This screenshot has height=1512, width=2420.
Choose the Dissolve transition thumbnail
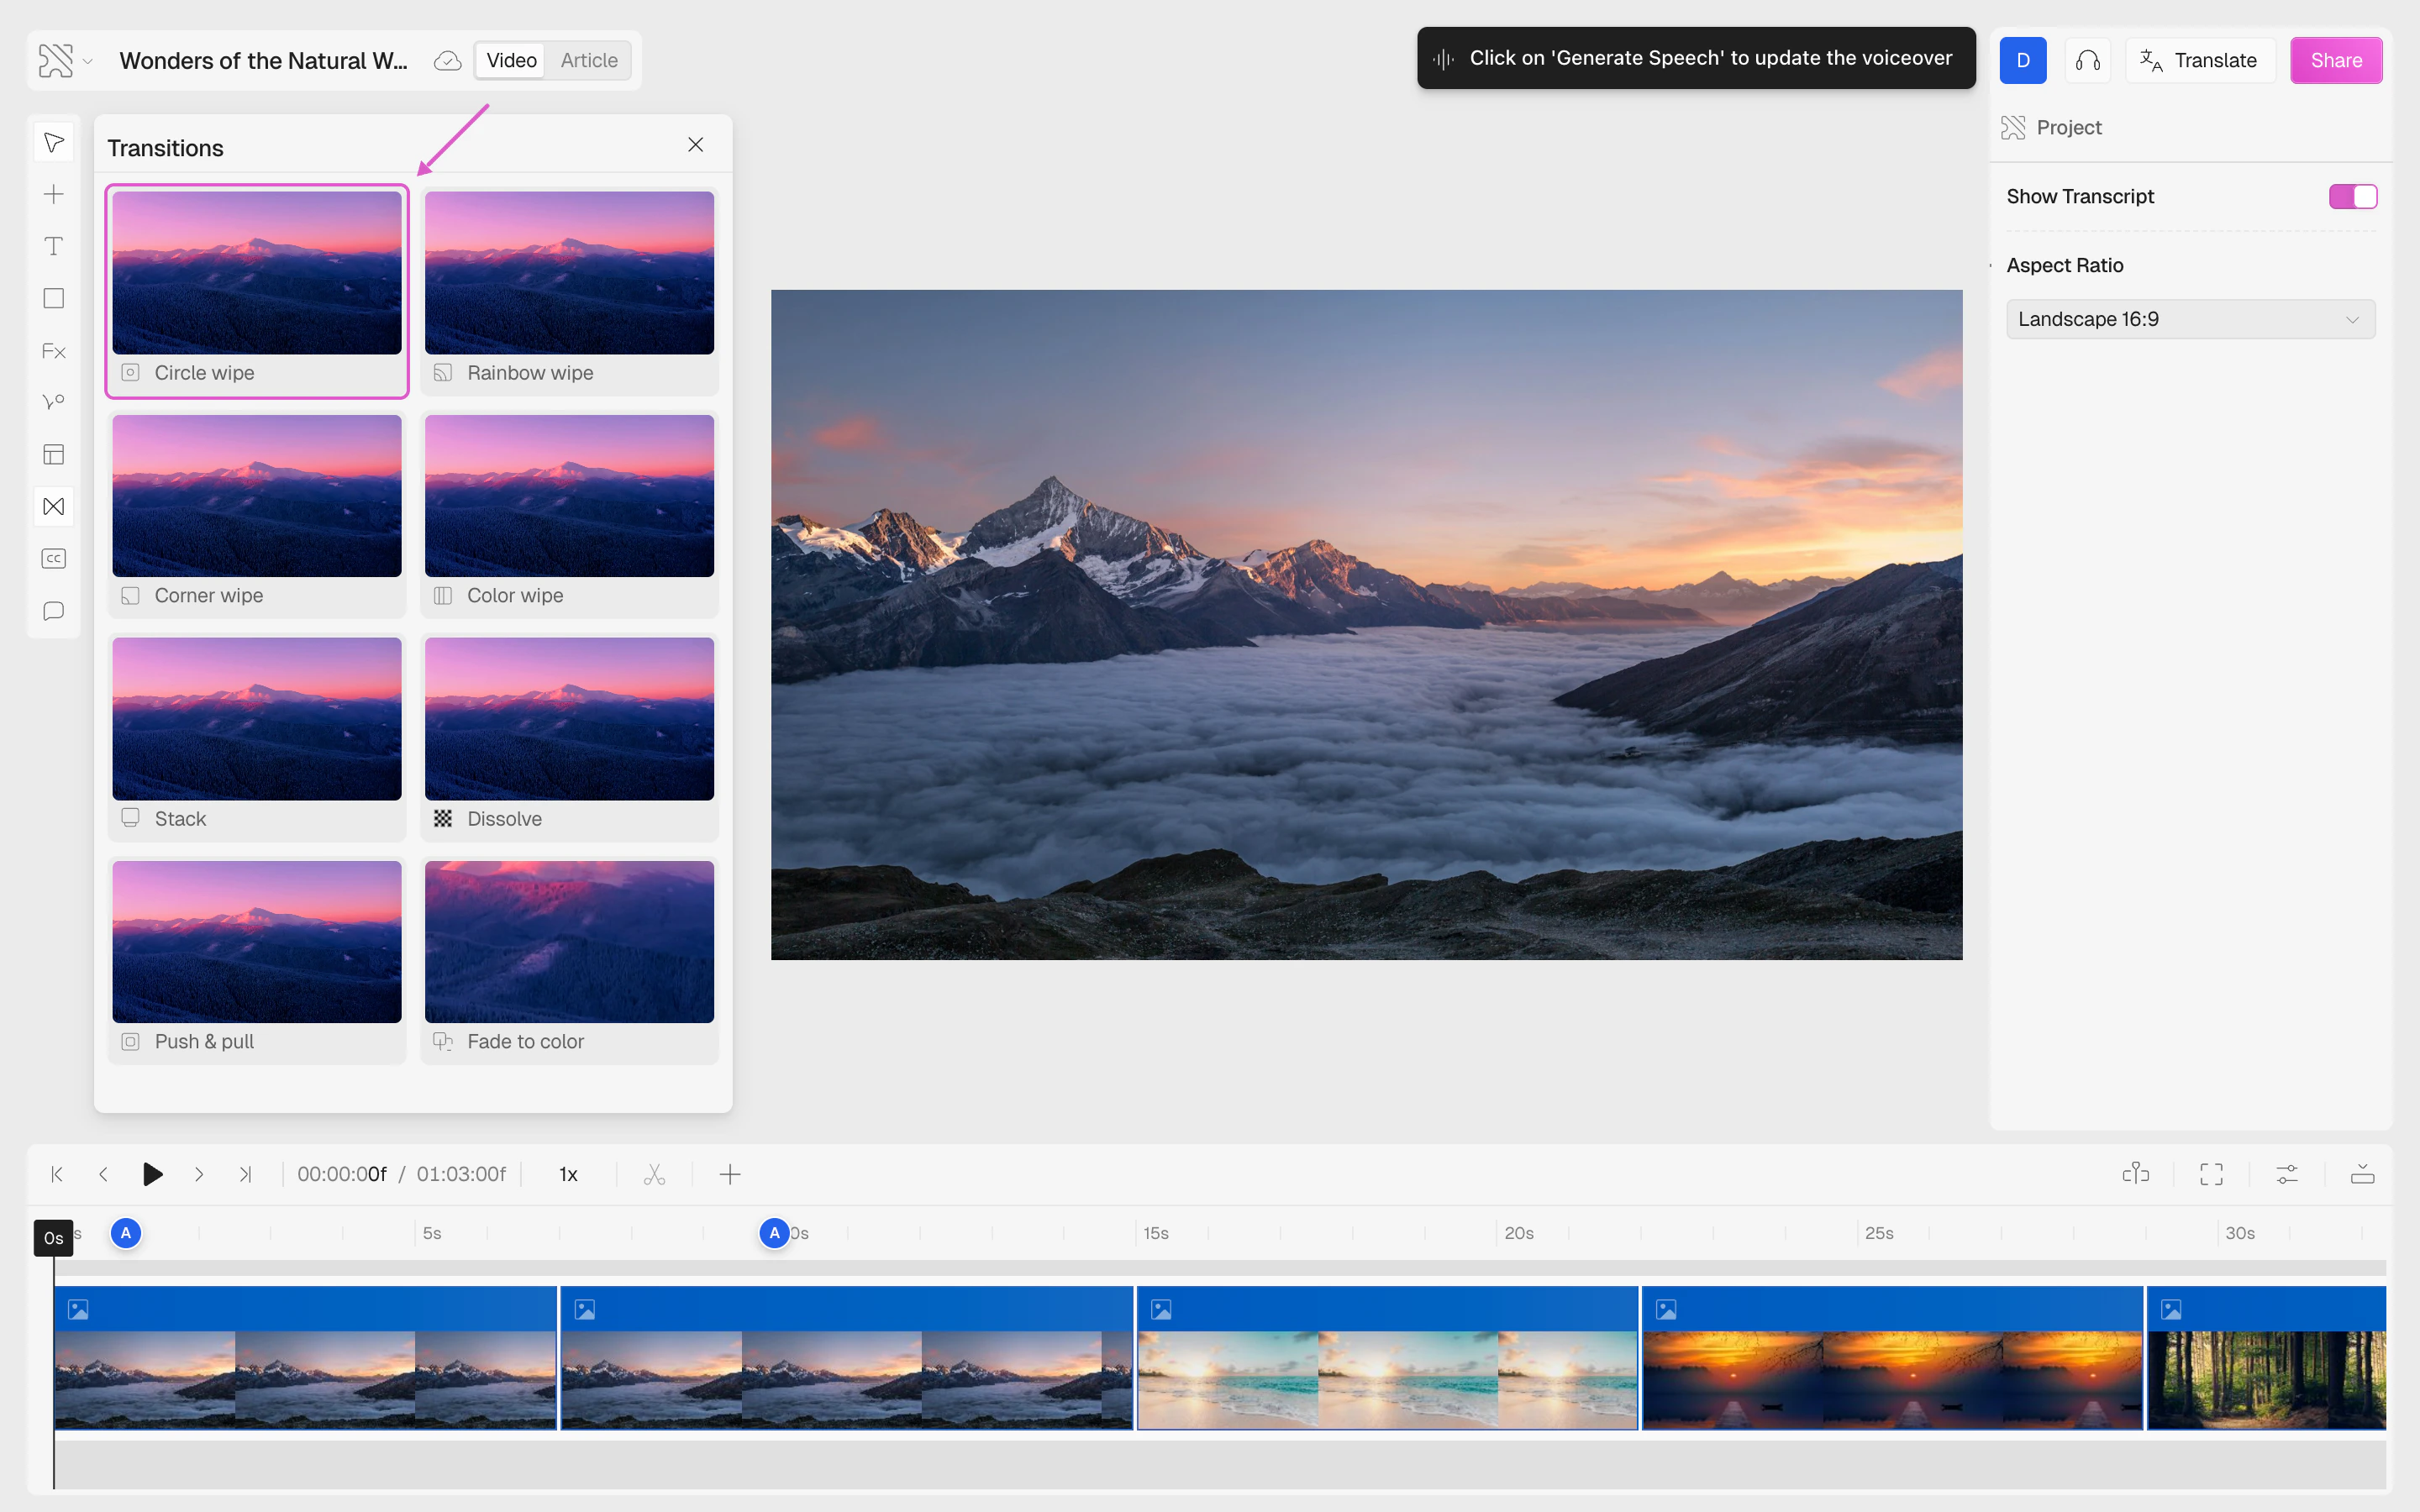[569, 718]
